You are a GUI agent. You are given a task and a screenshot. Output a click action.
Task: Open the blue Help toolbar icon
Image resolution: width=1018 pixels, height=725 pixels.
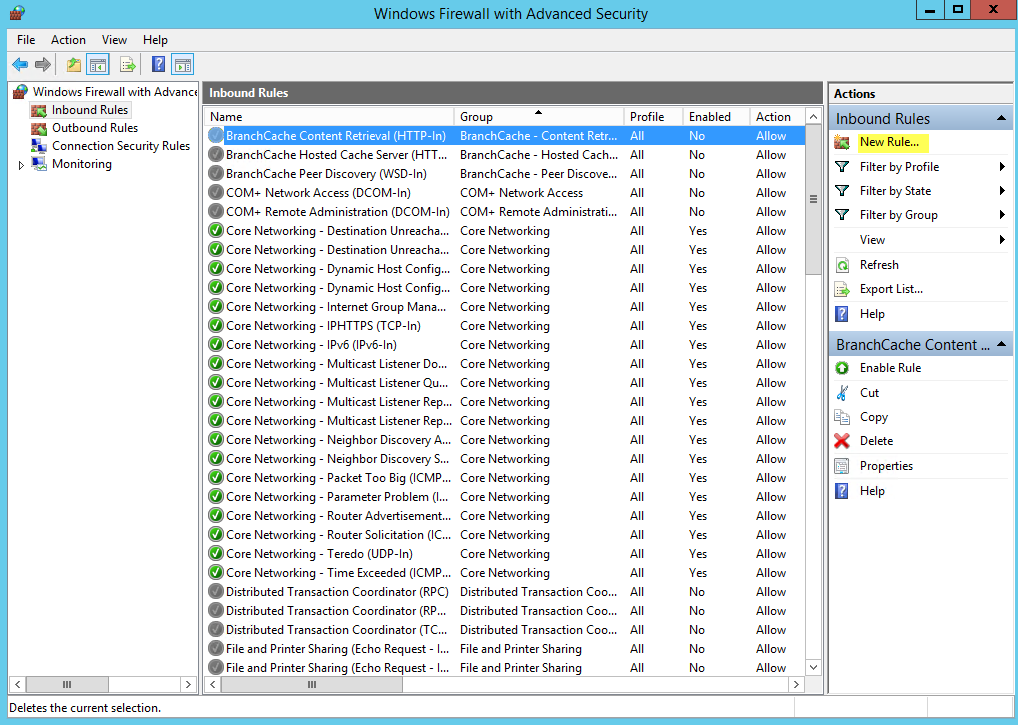(x=158, y=64)
